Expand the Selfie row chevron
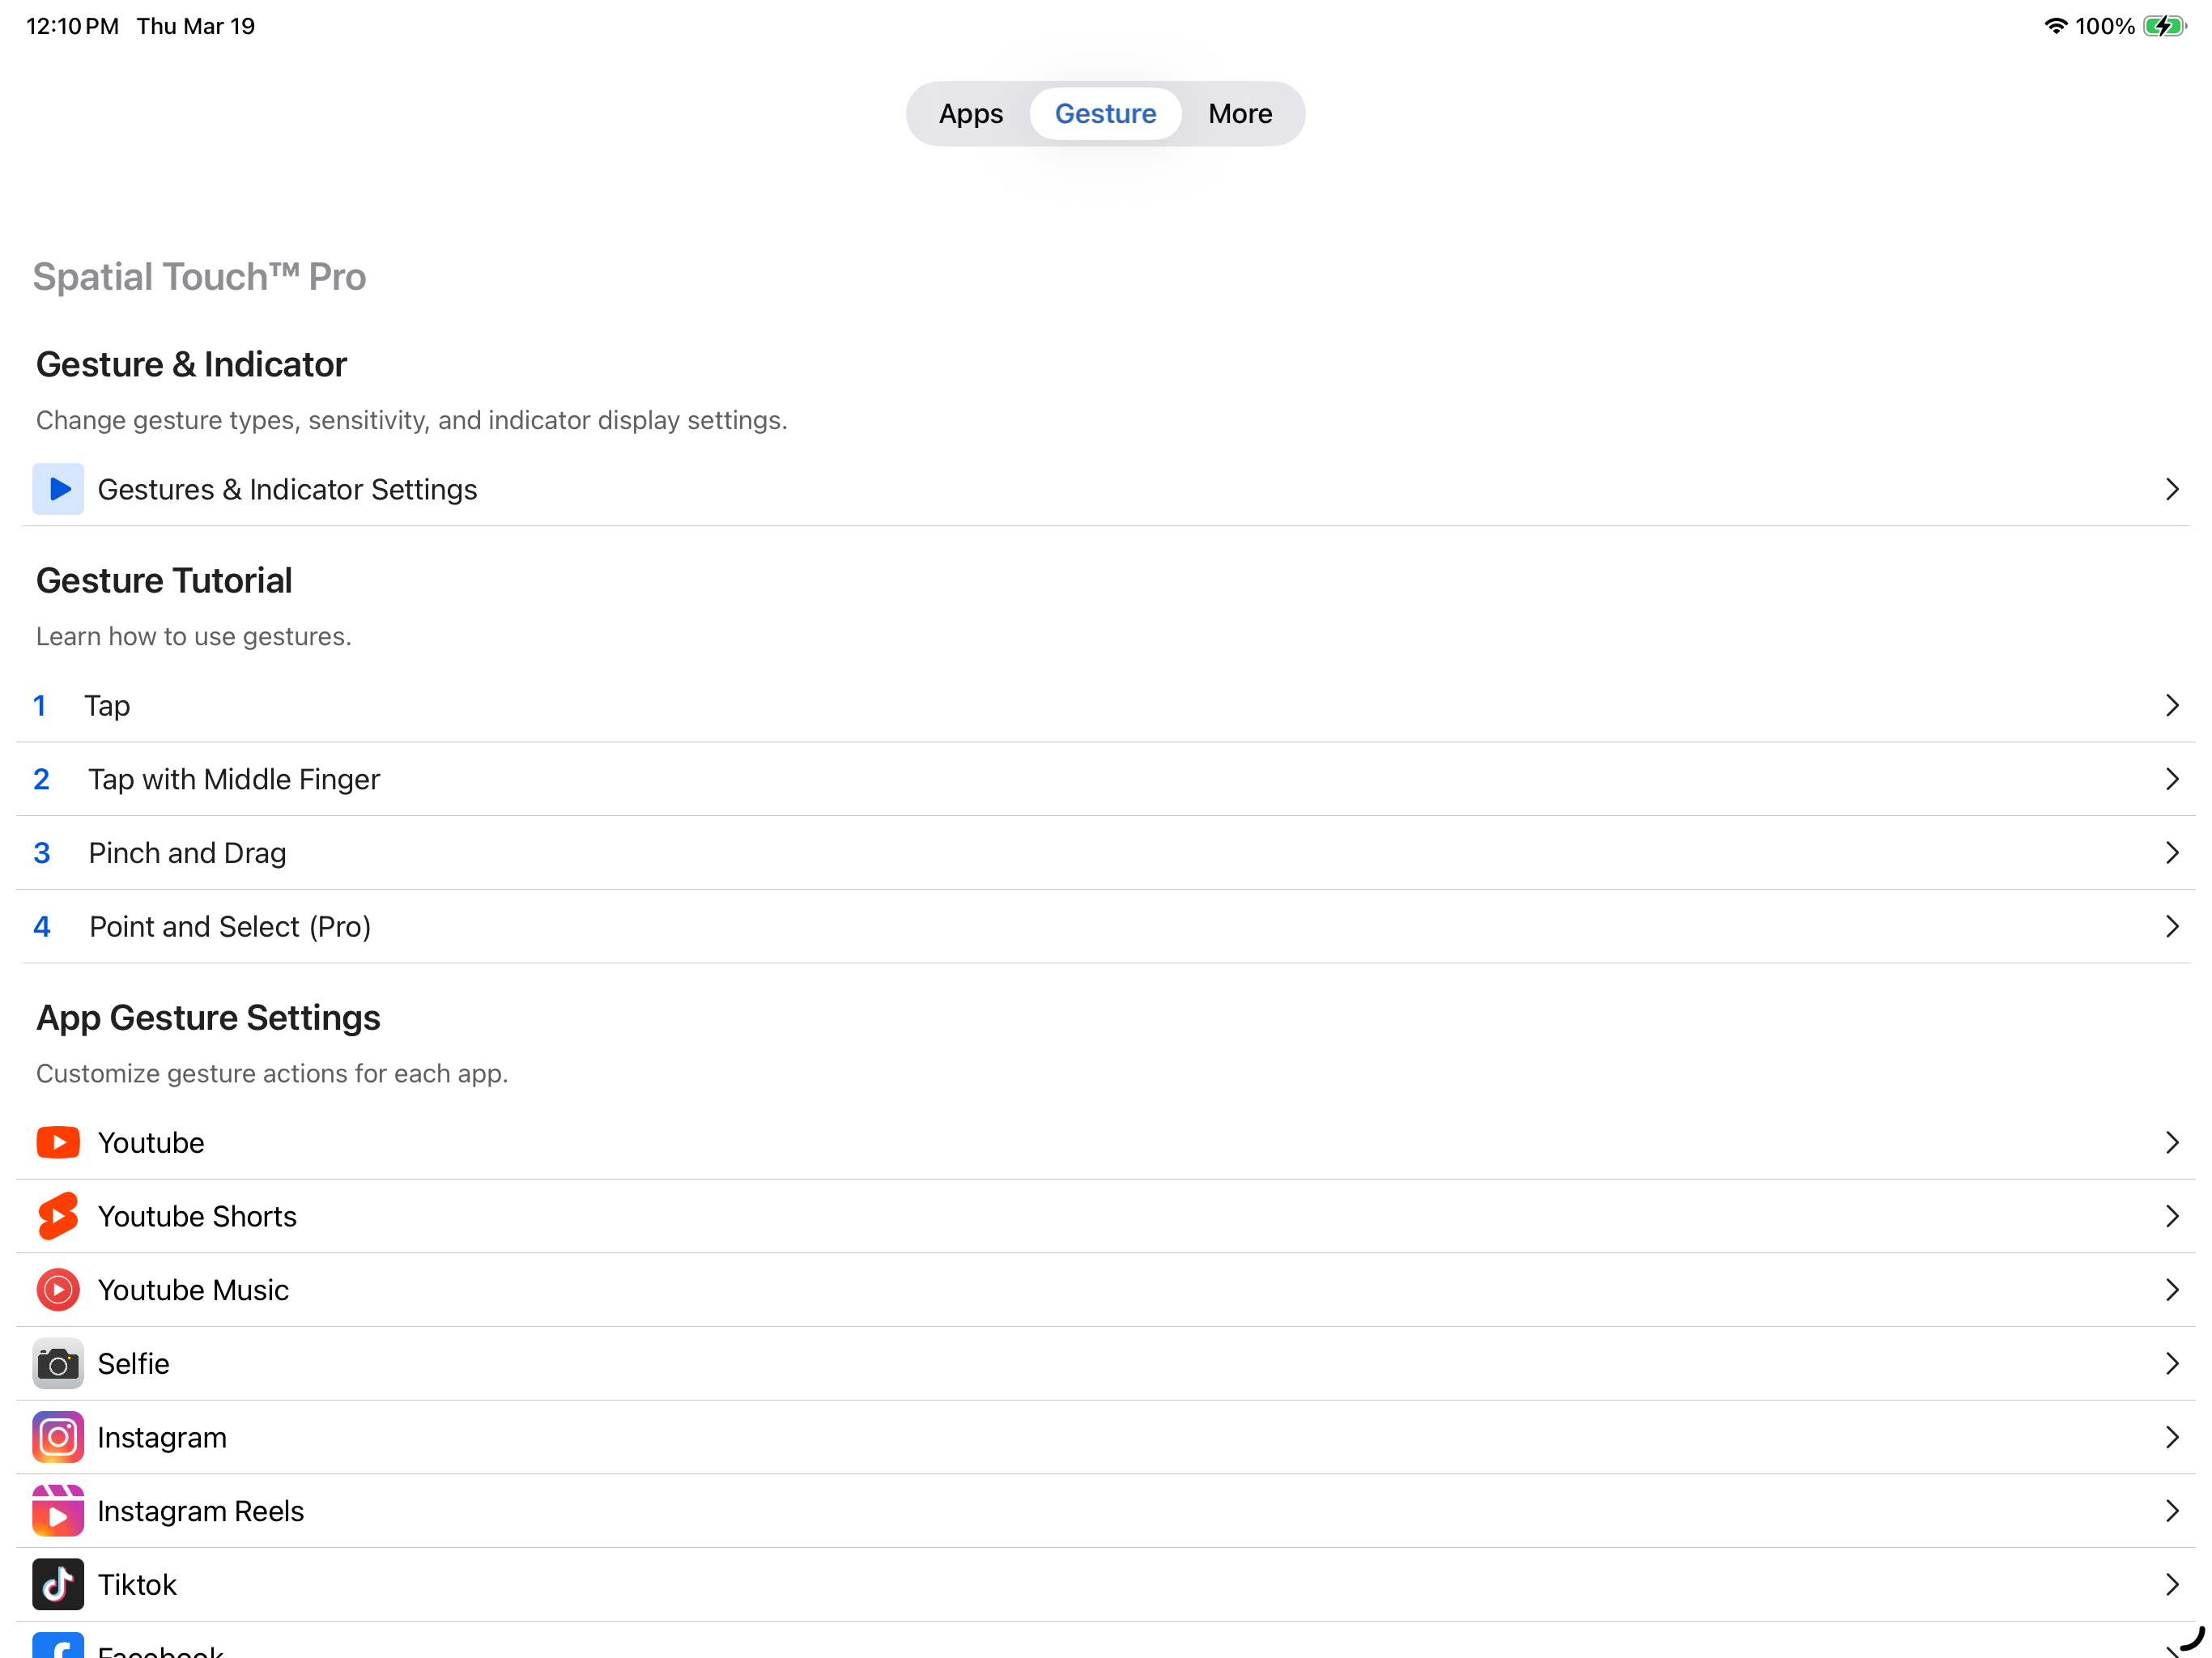Viewport: 2212px width, 1658px height. point(2172,1364)
